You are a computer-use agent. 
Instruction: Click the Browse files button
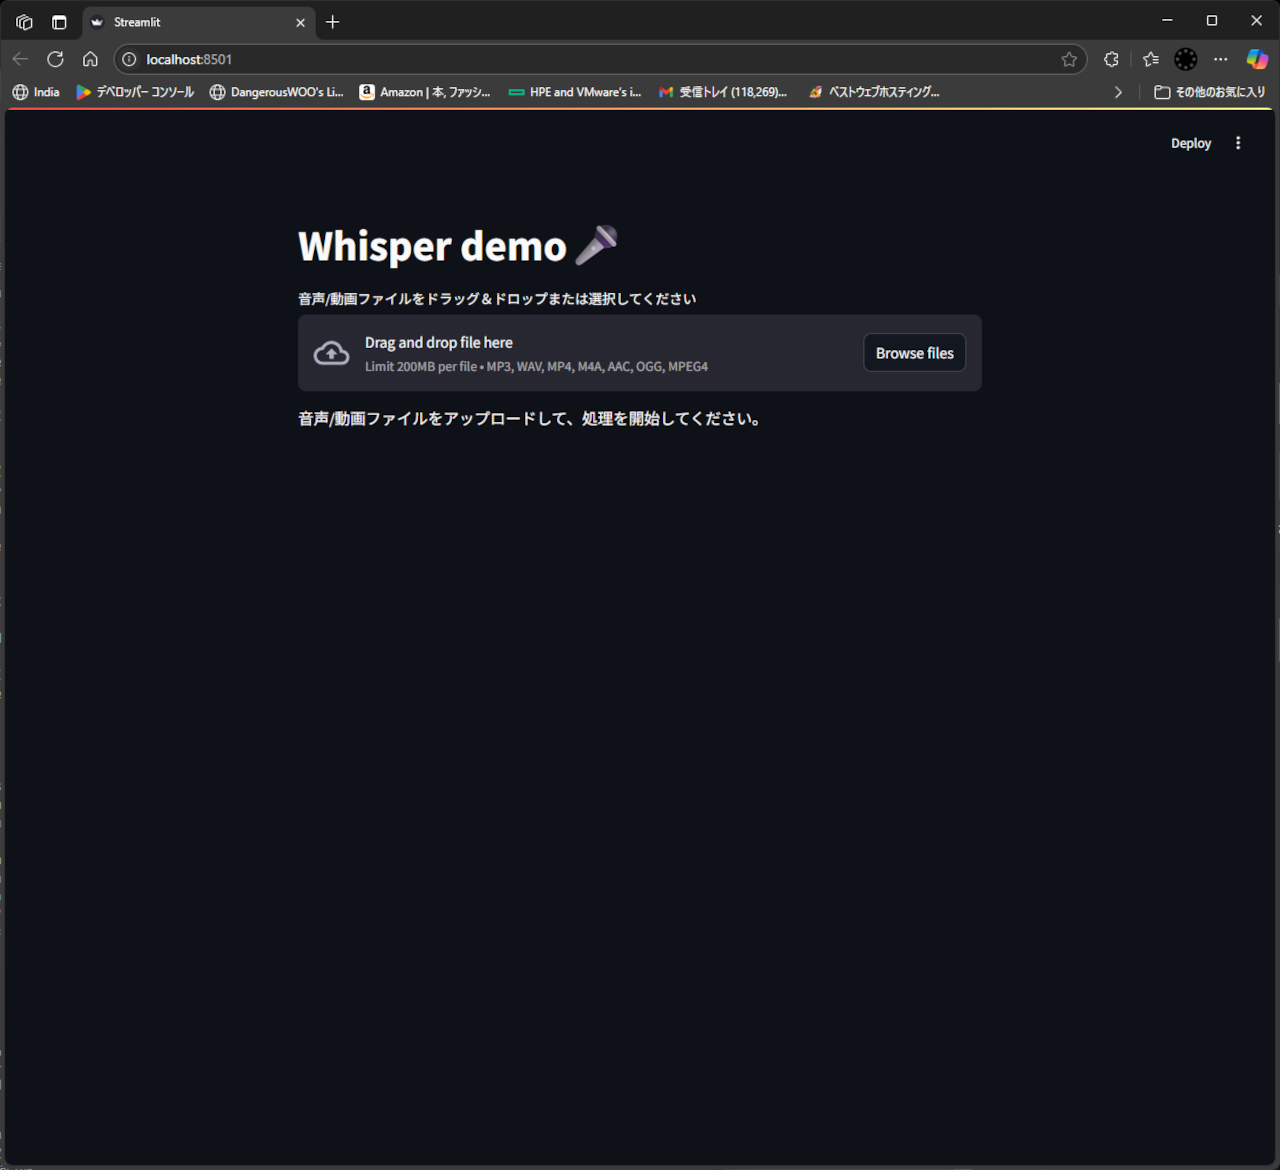(x=914, y=353)
